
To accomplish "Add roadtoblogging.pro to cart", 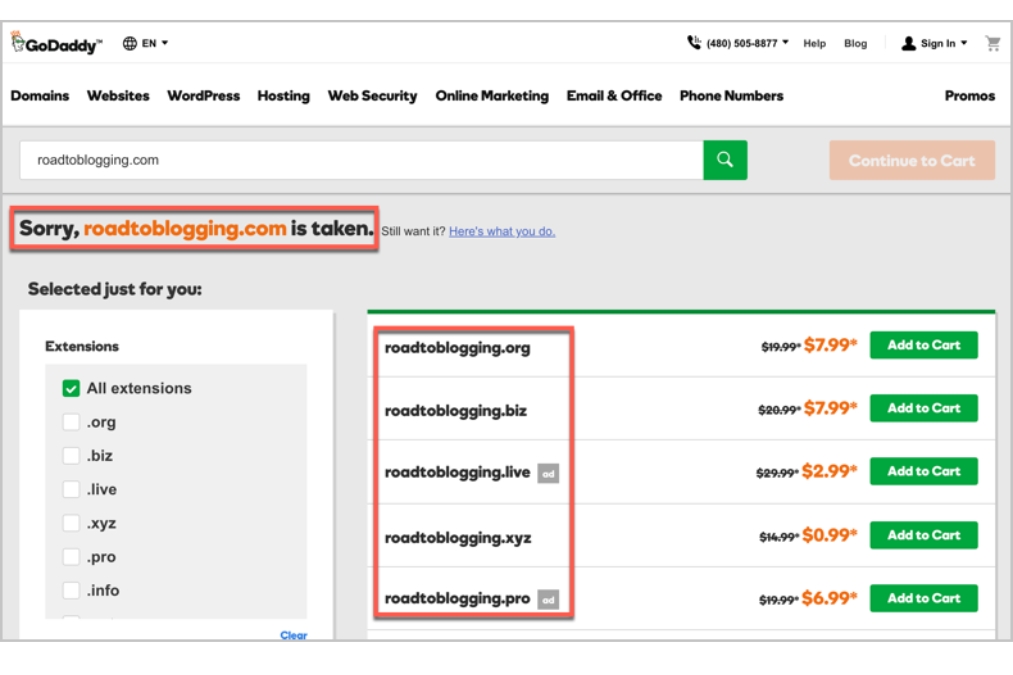I will click(924, 599).
